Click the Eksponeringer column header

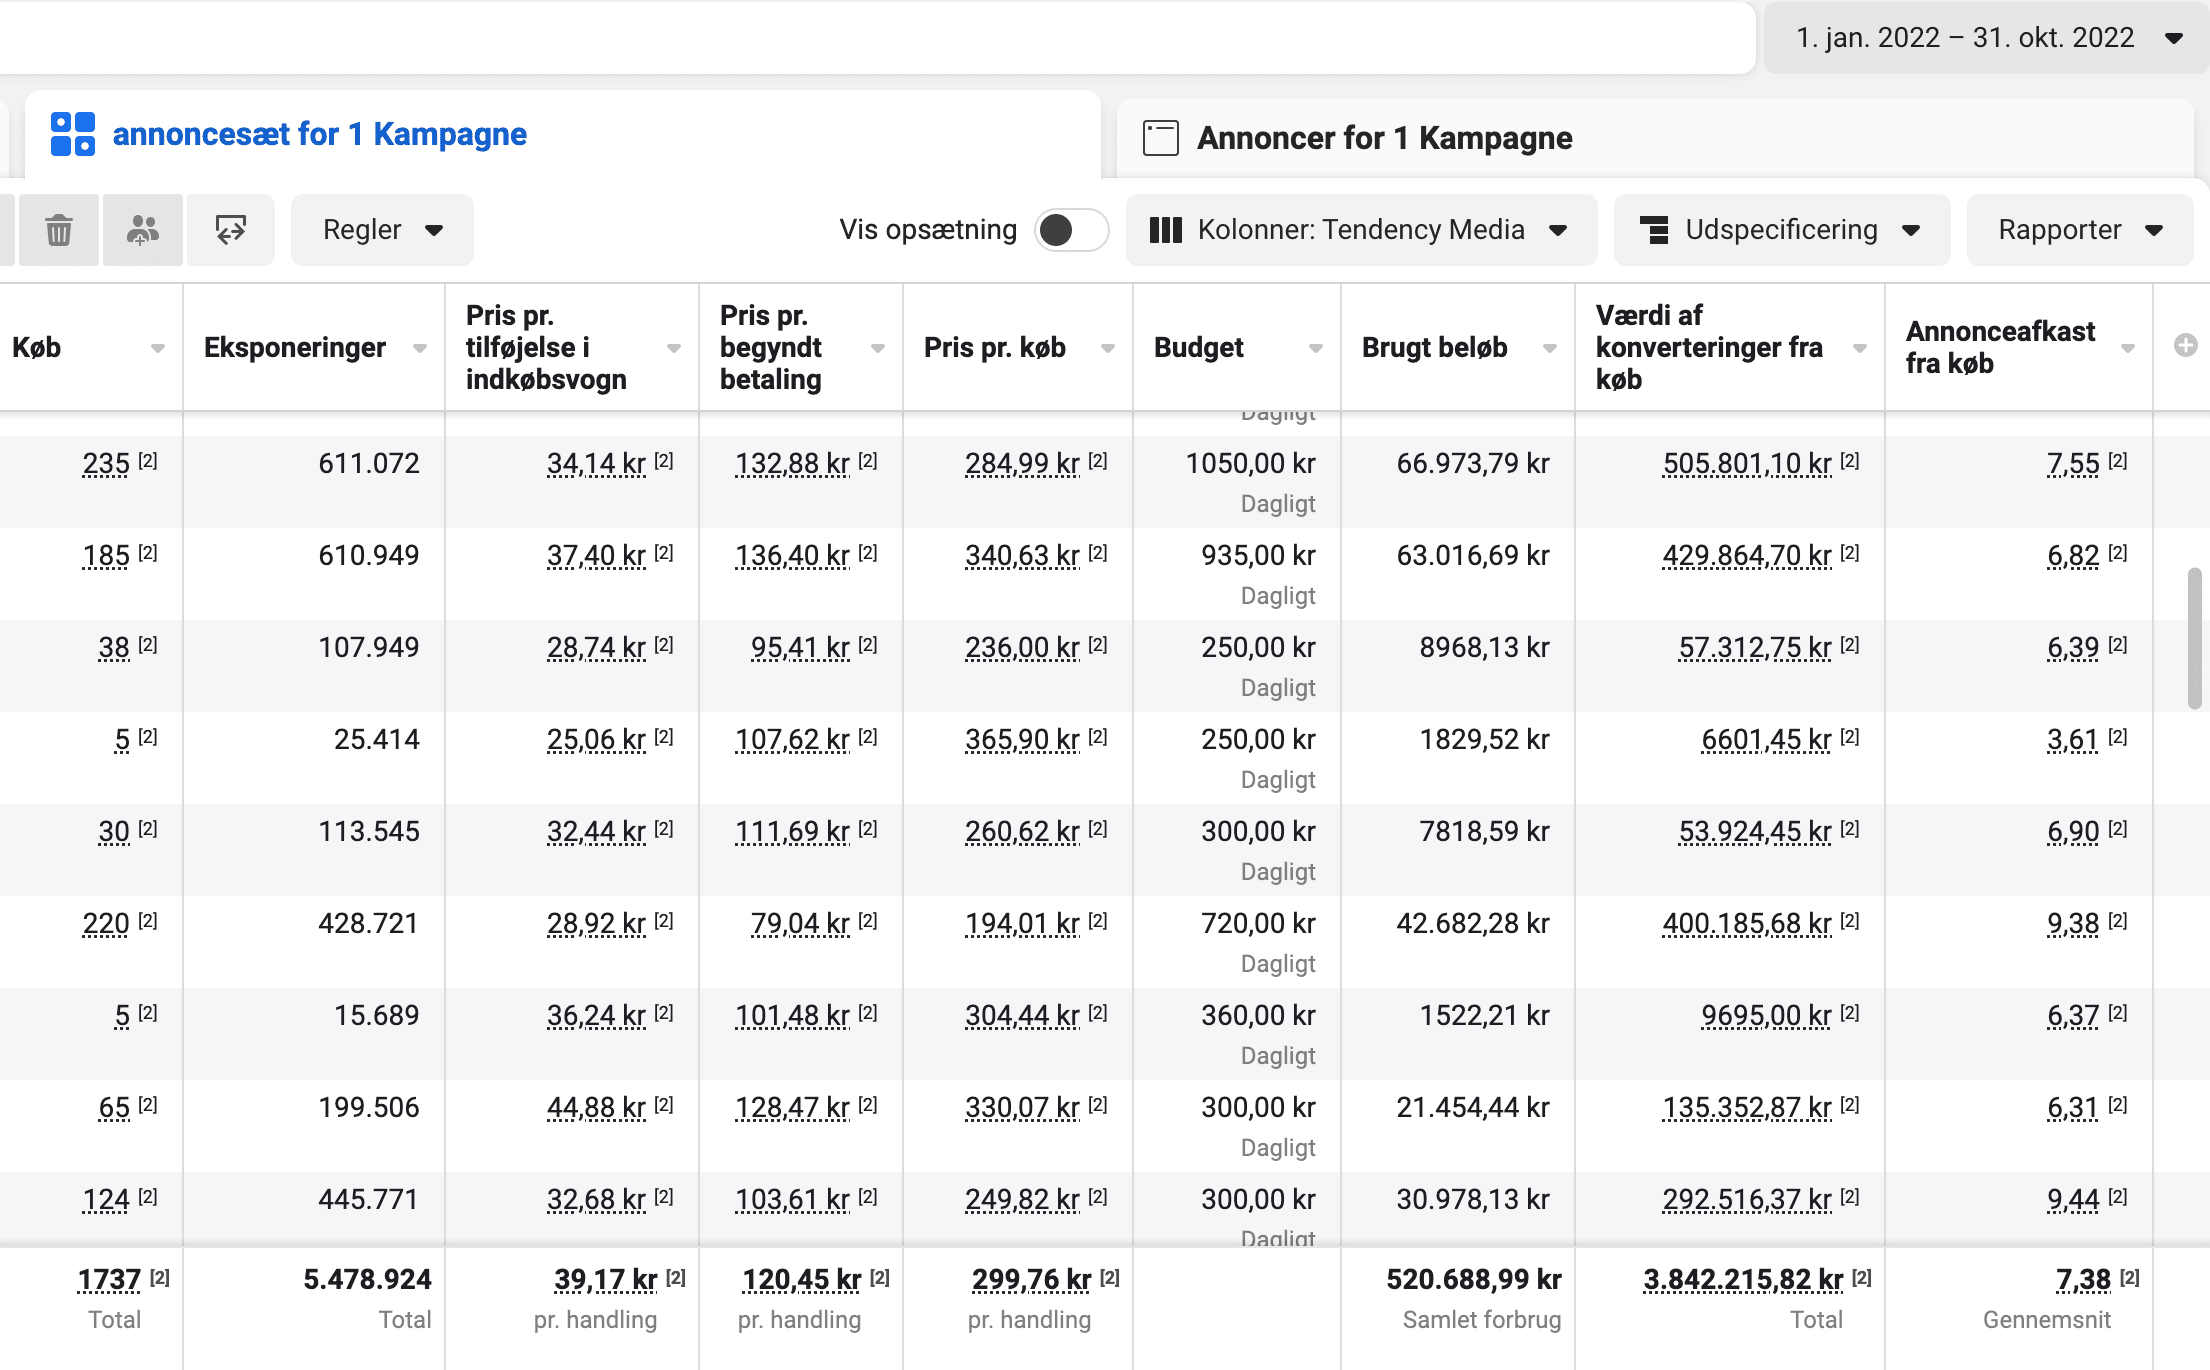295,348
